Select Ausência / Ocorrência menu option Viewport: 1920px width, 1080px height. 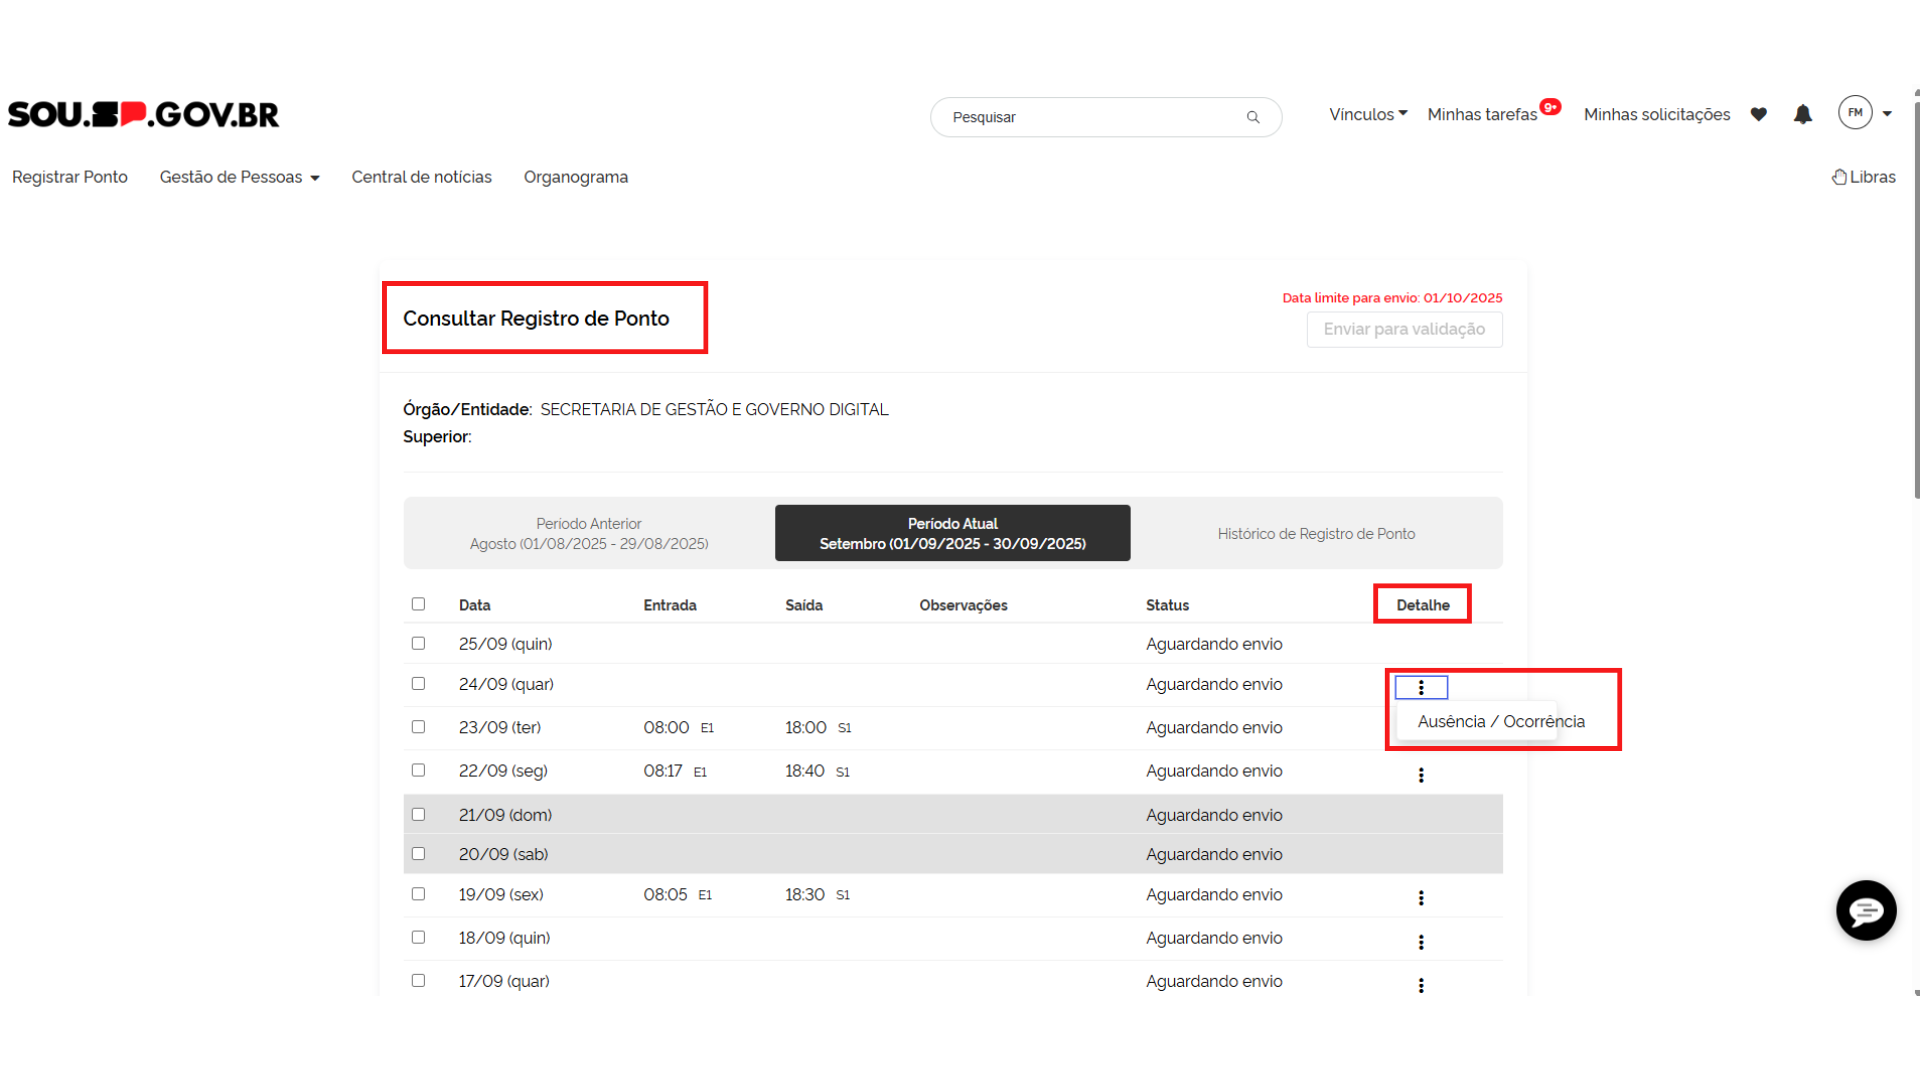pyautogui.click(x=1500, y=722)
